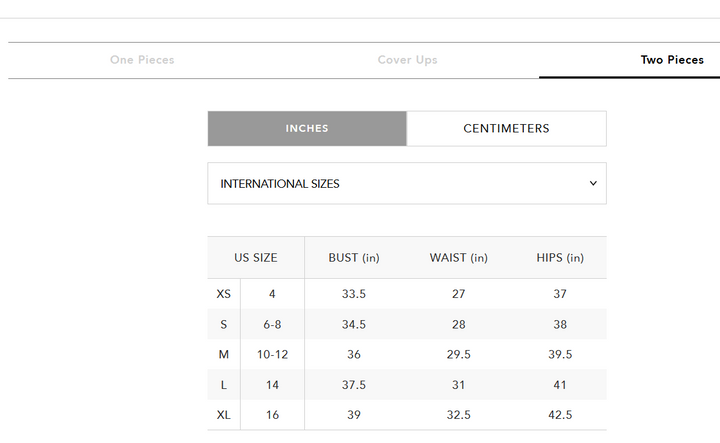Click waist value 32.5
The image size is (720, 443).
pos(458,415)
